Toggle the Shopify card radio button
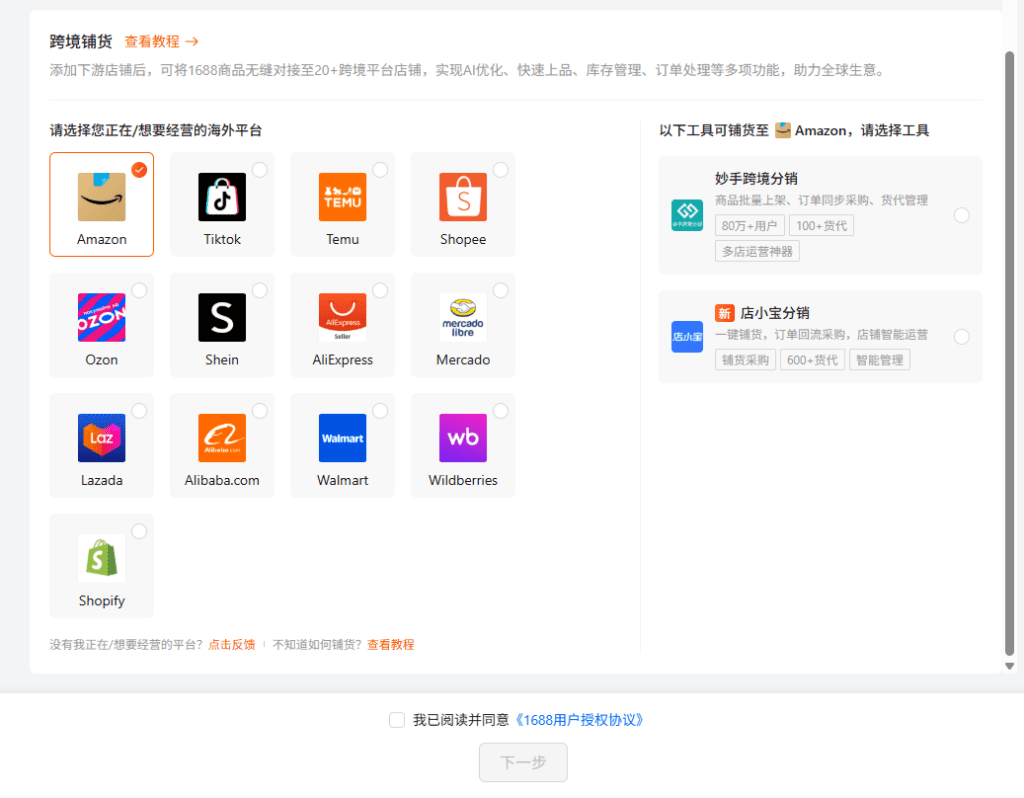 point(139,531)
